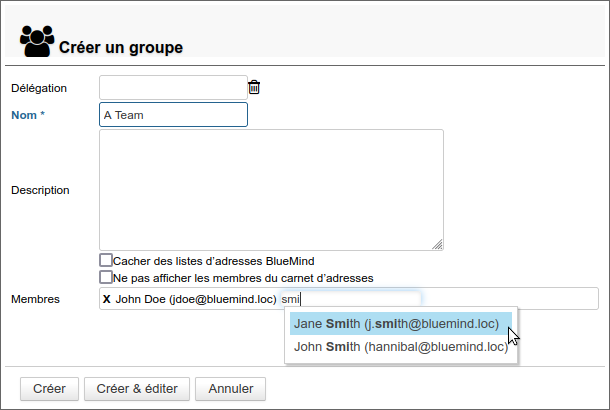
Task: Click the group people icon in header
Action: [36, 41]
